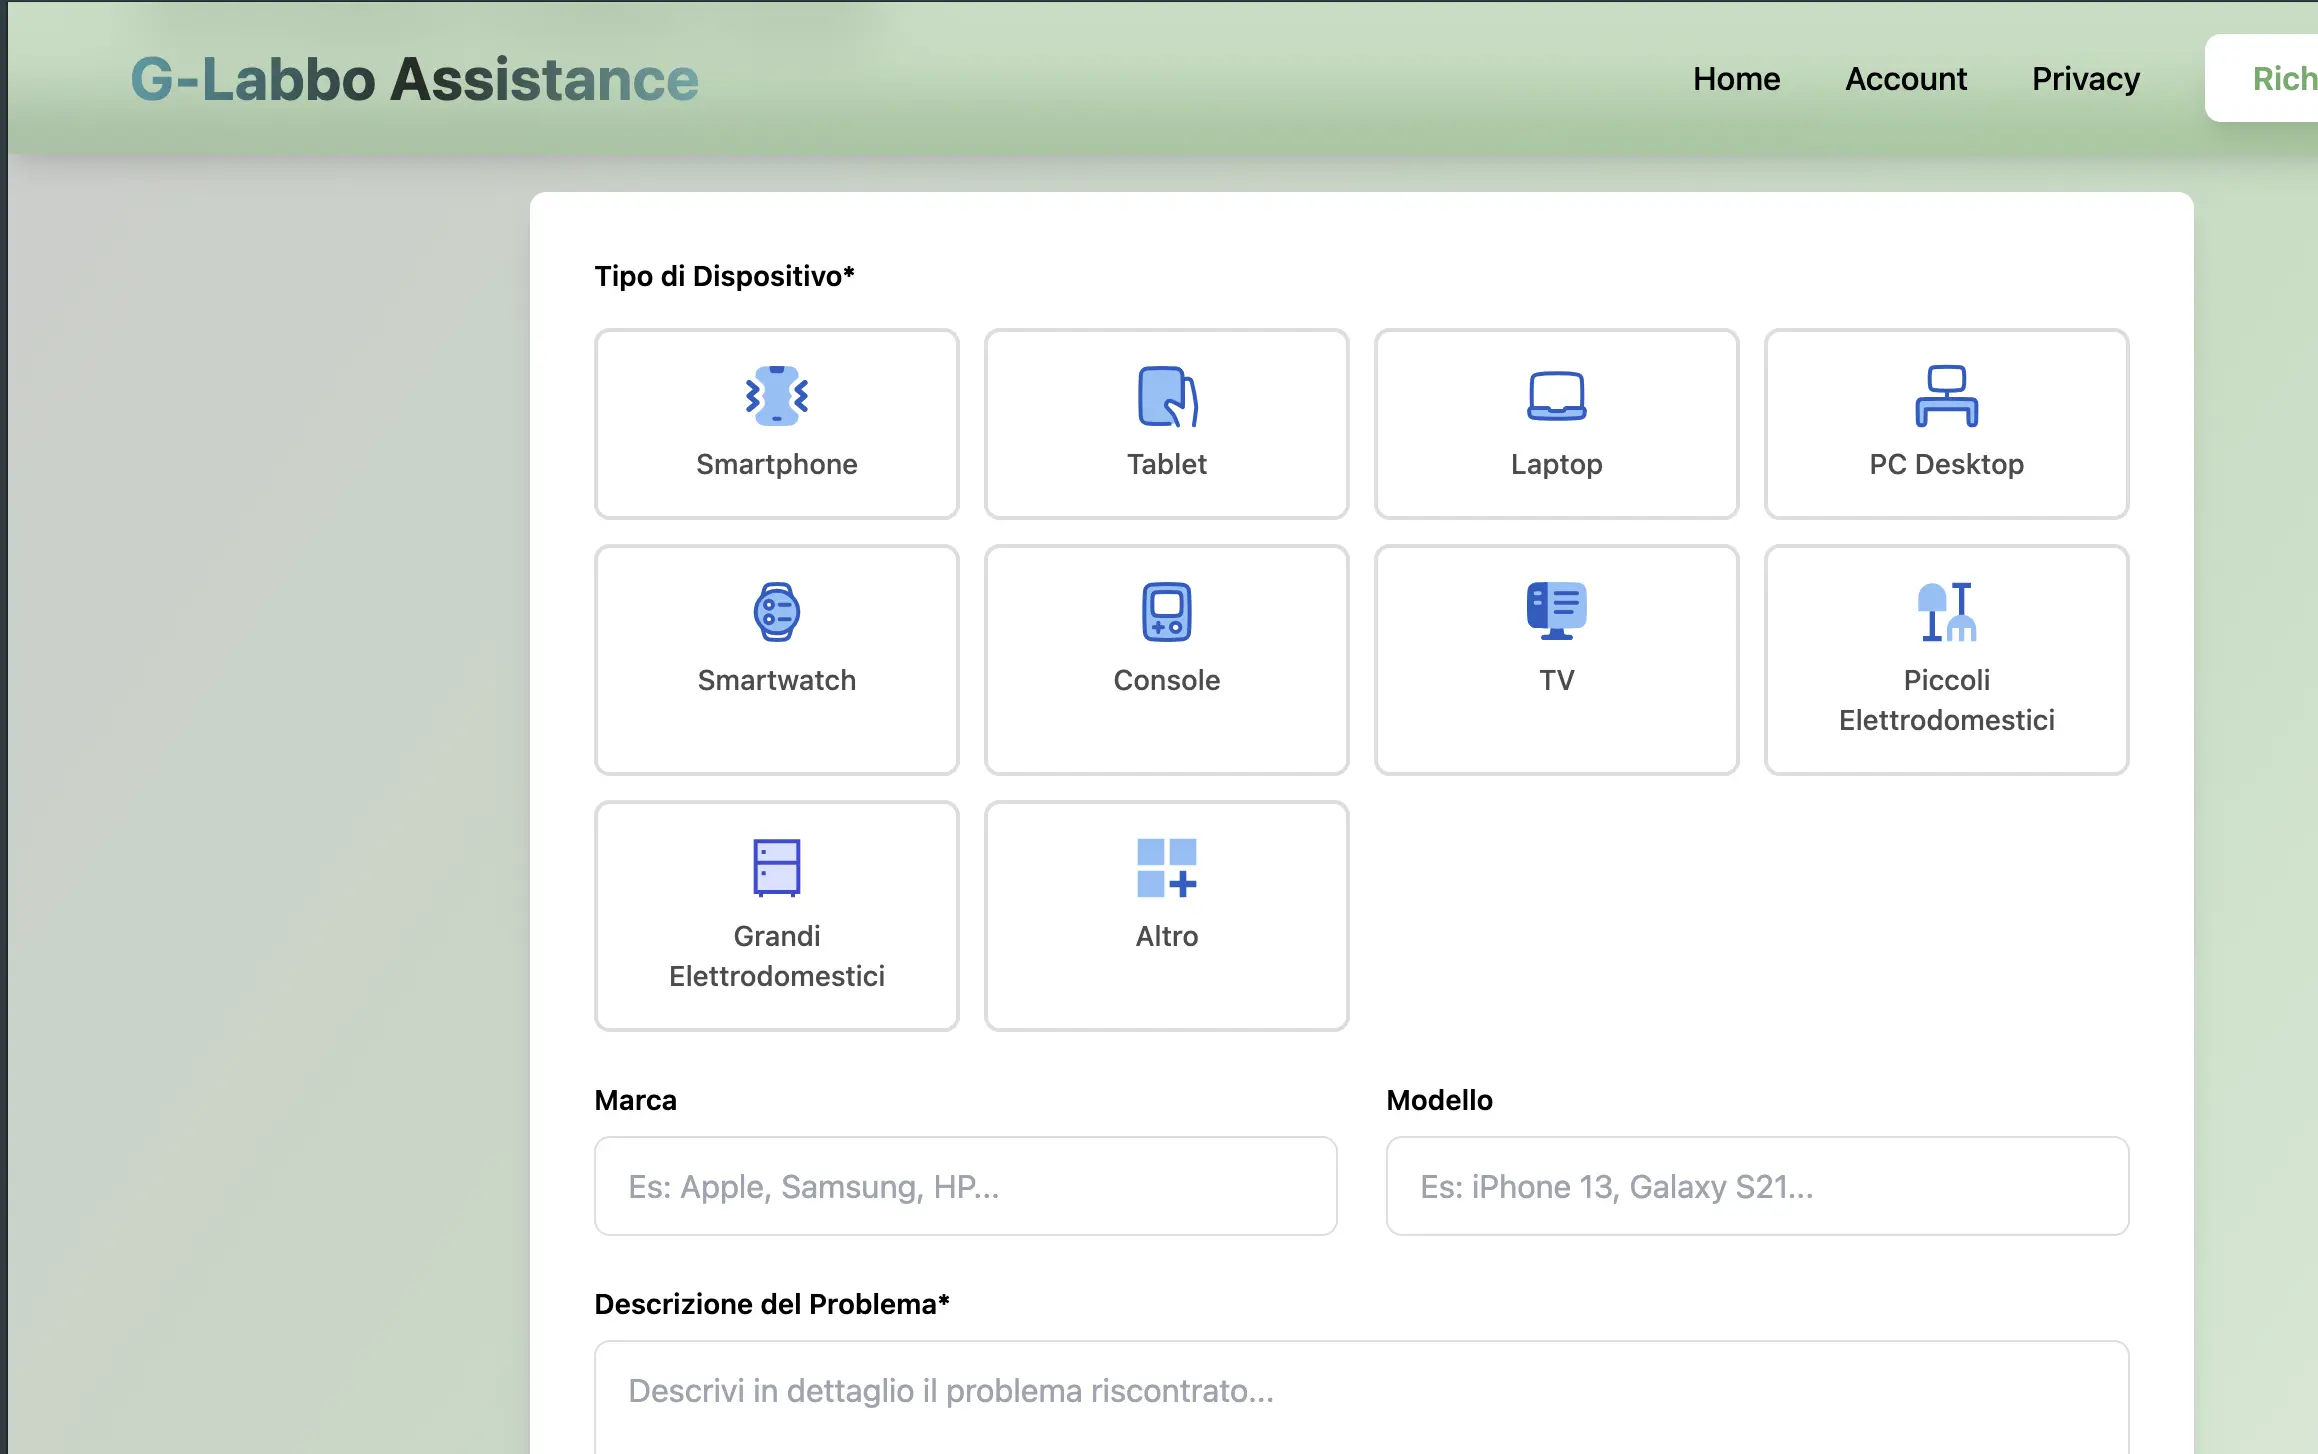Viewport: 2318px width, 1454px height.
Task: Choose the Smartwatch icon
Action: 777,612
